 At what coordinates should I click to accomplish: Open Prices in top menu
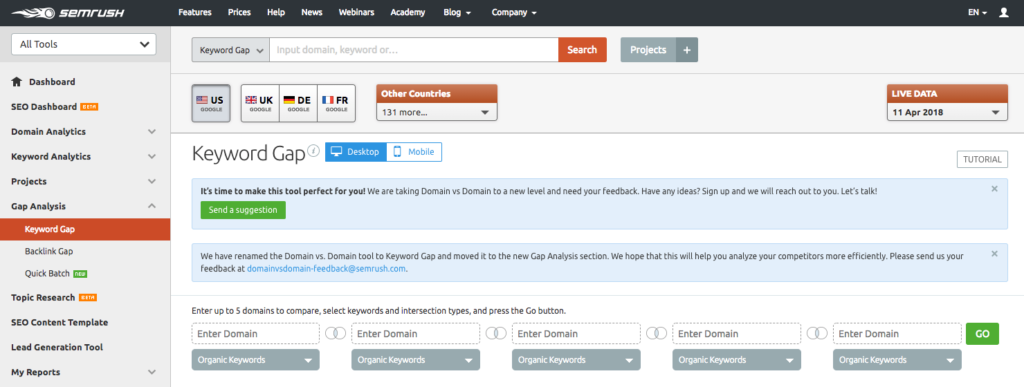(240, 12)
